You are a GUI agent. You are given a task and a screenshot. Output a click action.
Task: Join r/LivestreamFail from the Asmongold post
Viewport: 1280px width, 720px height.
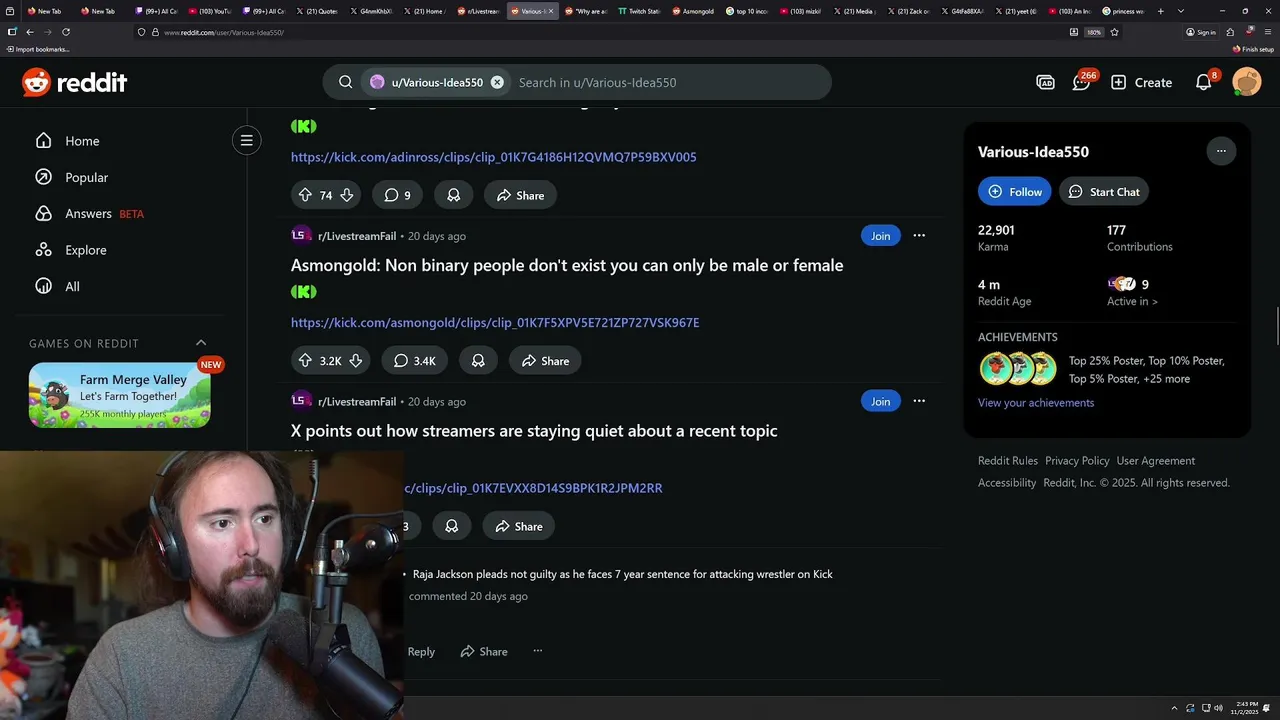pyautogui.click(x=880, y=236)
